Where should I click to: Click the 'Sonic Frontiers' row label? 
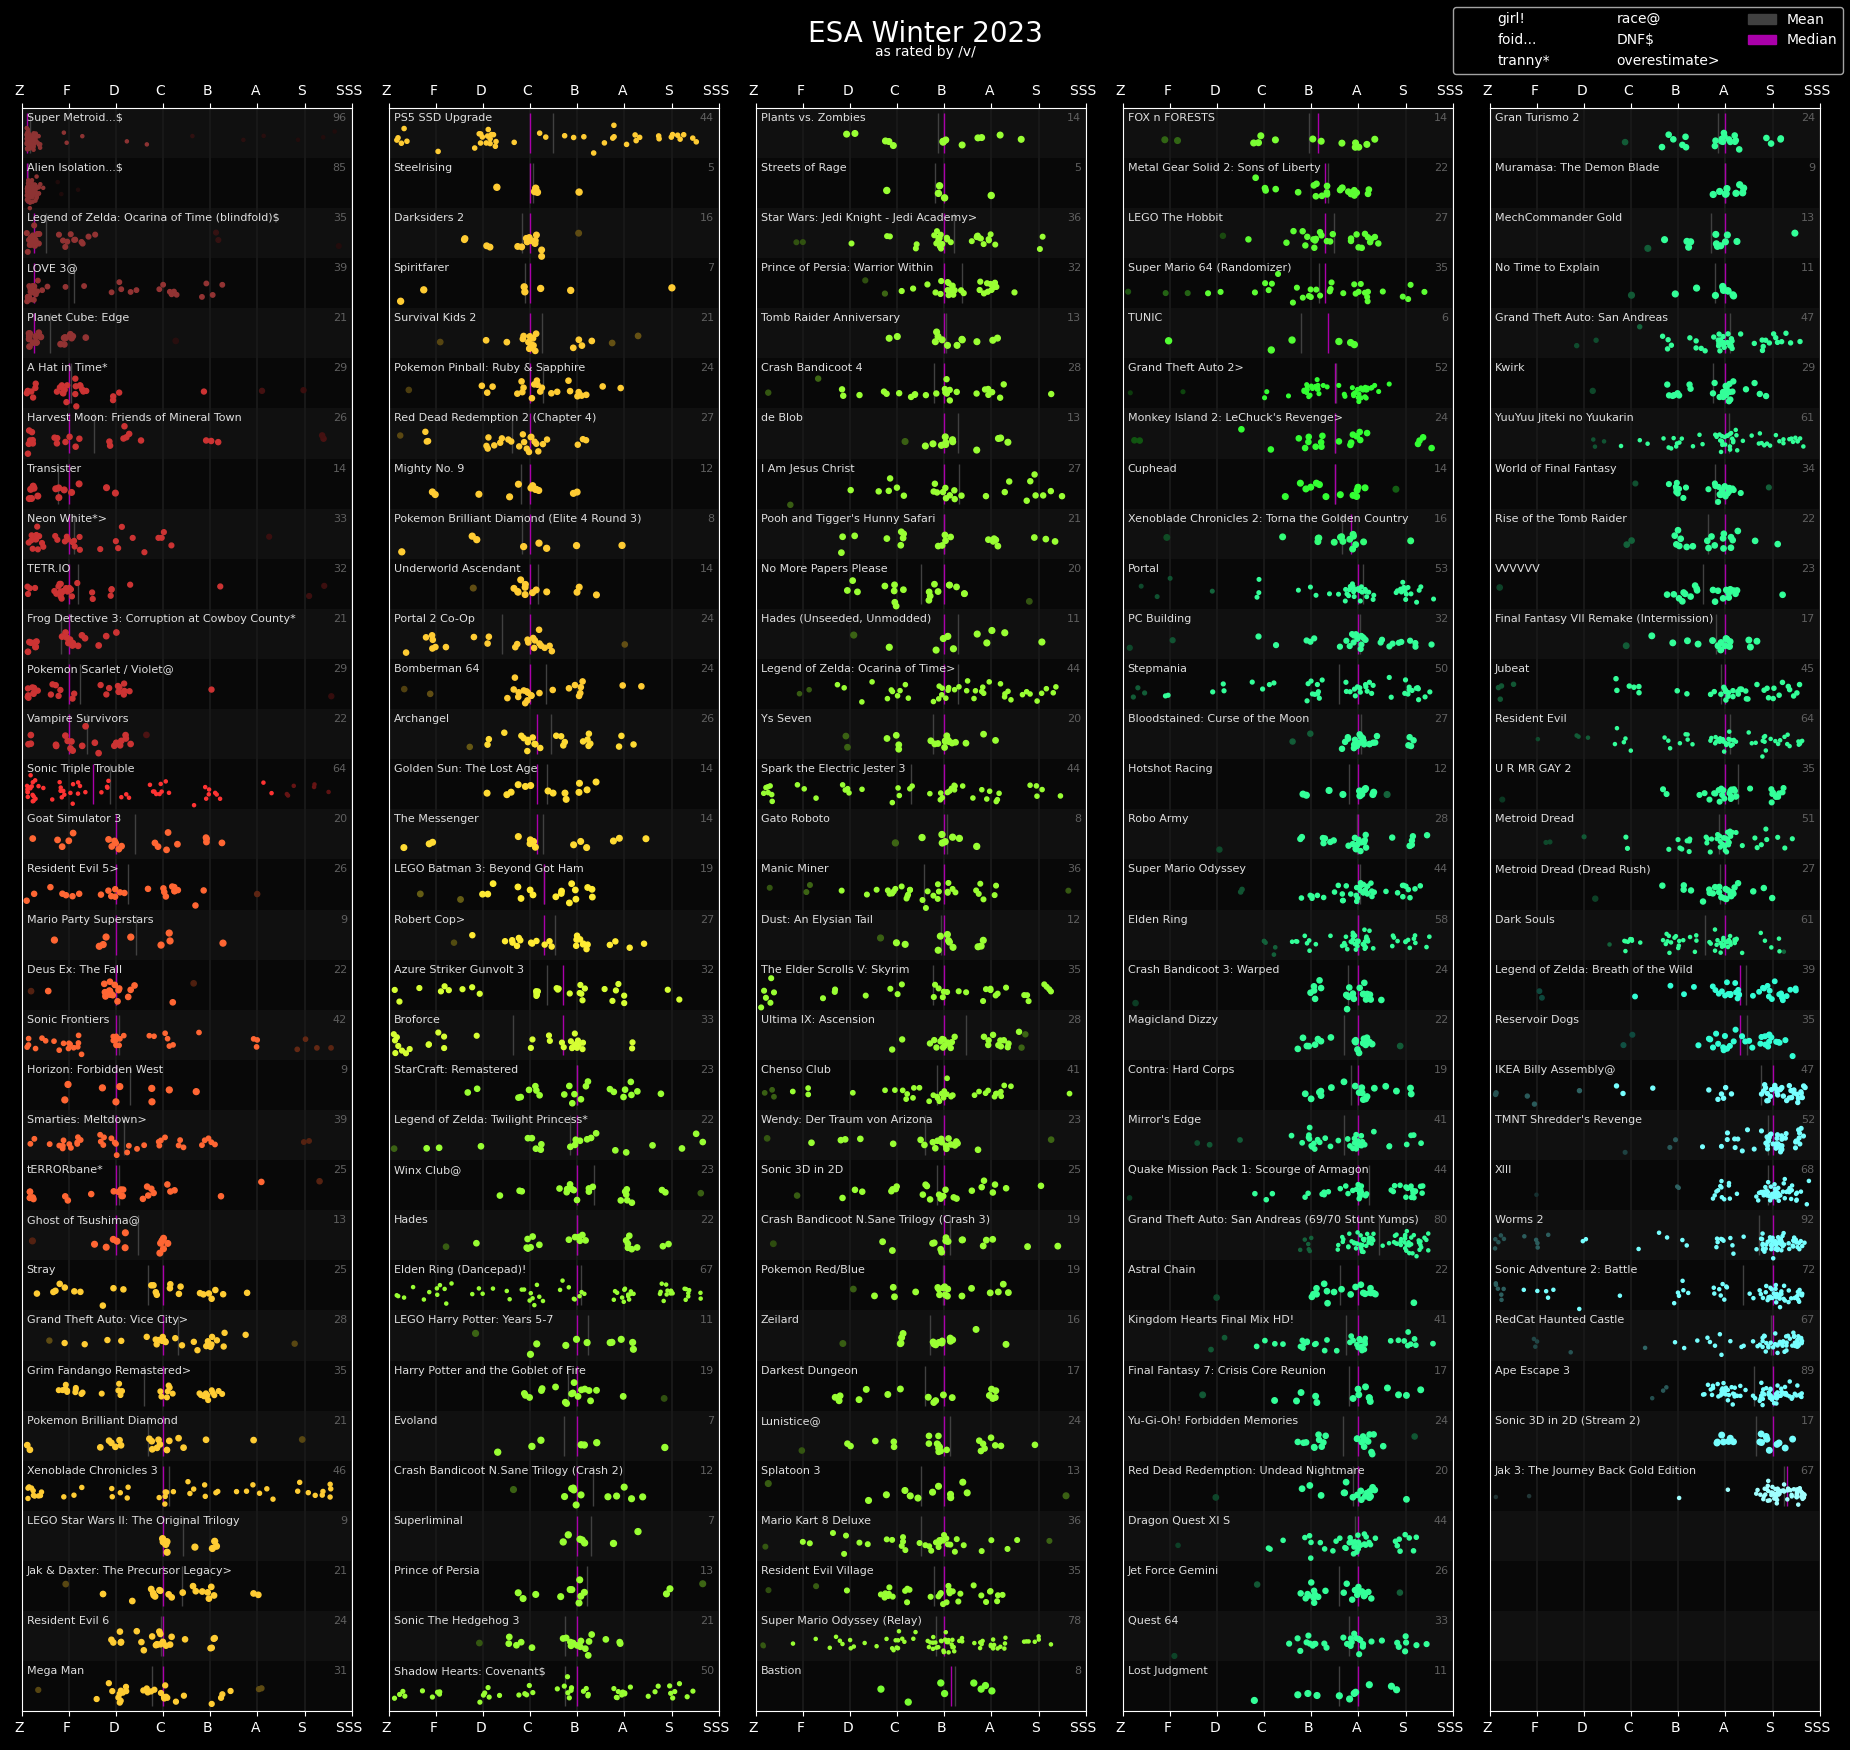coord(68,1019)
